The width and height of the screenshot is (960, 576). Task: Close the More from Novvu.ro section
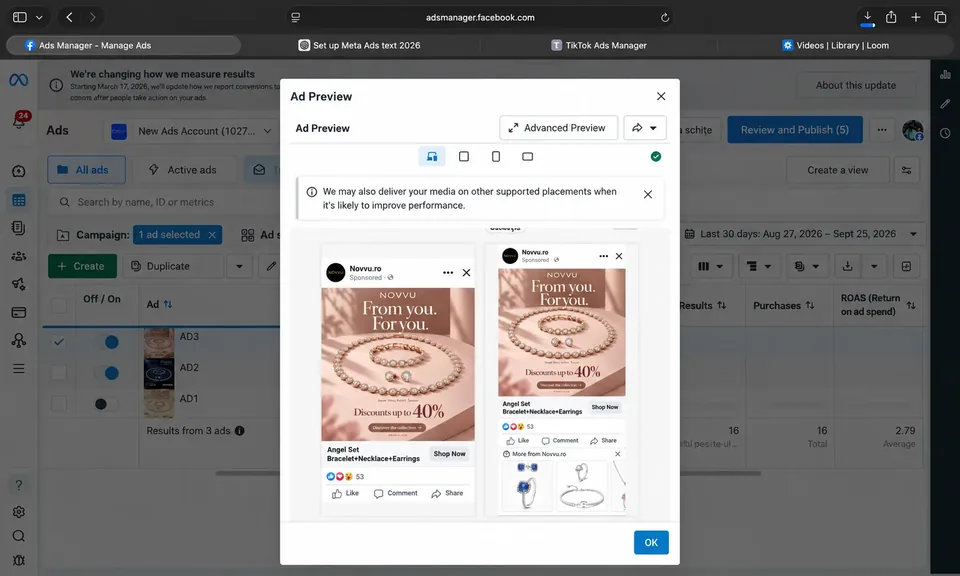[618, 454]
